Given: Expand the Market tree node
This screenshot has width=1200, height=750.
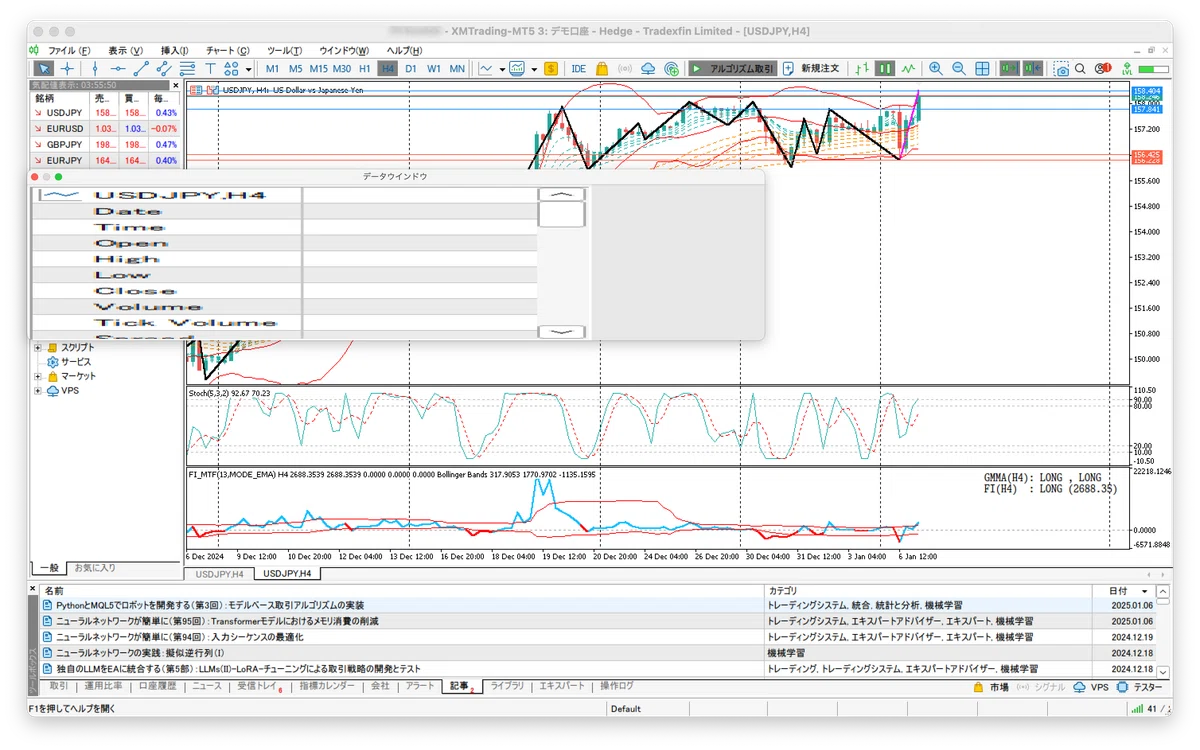Looking at the screenshot, I should pyautogui.click(x=38, y=376).
